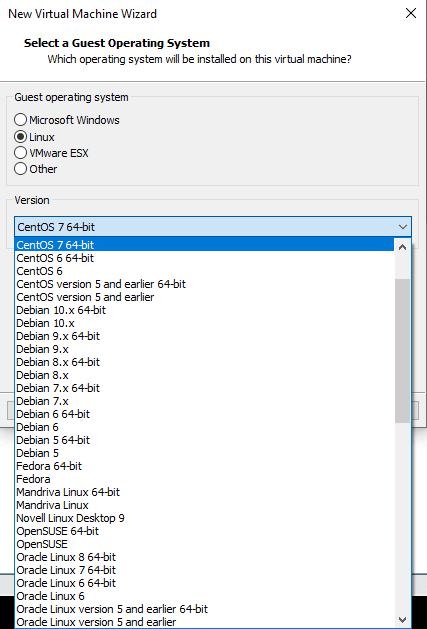427x629 pixels.
Task: Pick CentOS 6 64-bit from list
Action: [205, 258]
